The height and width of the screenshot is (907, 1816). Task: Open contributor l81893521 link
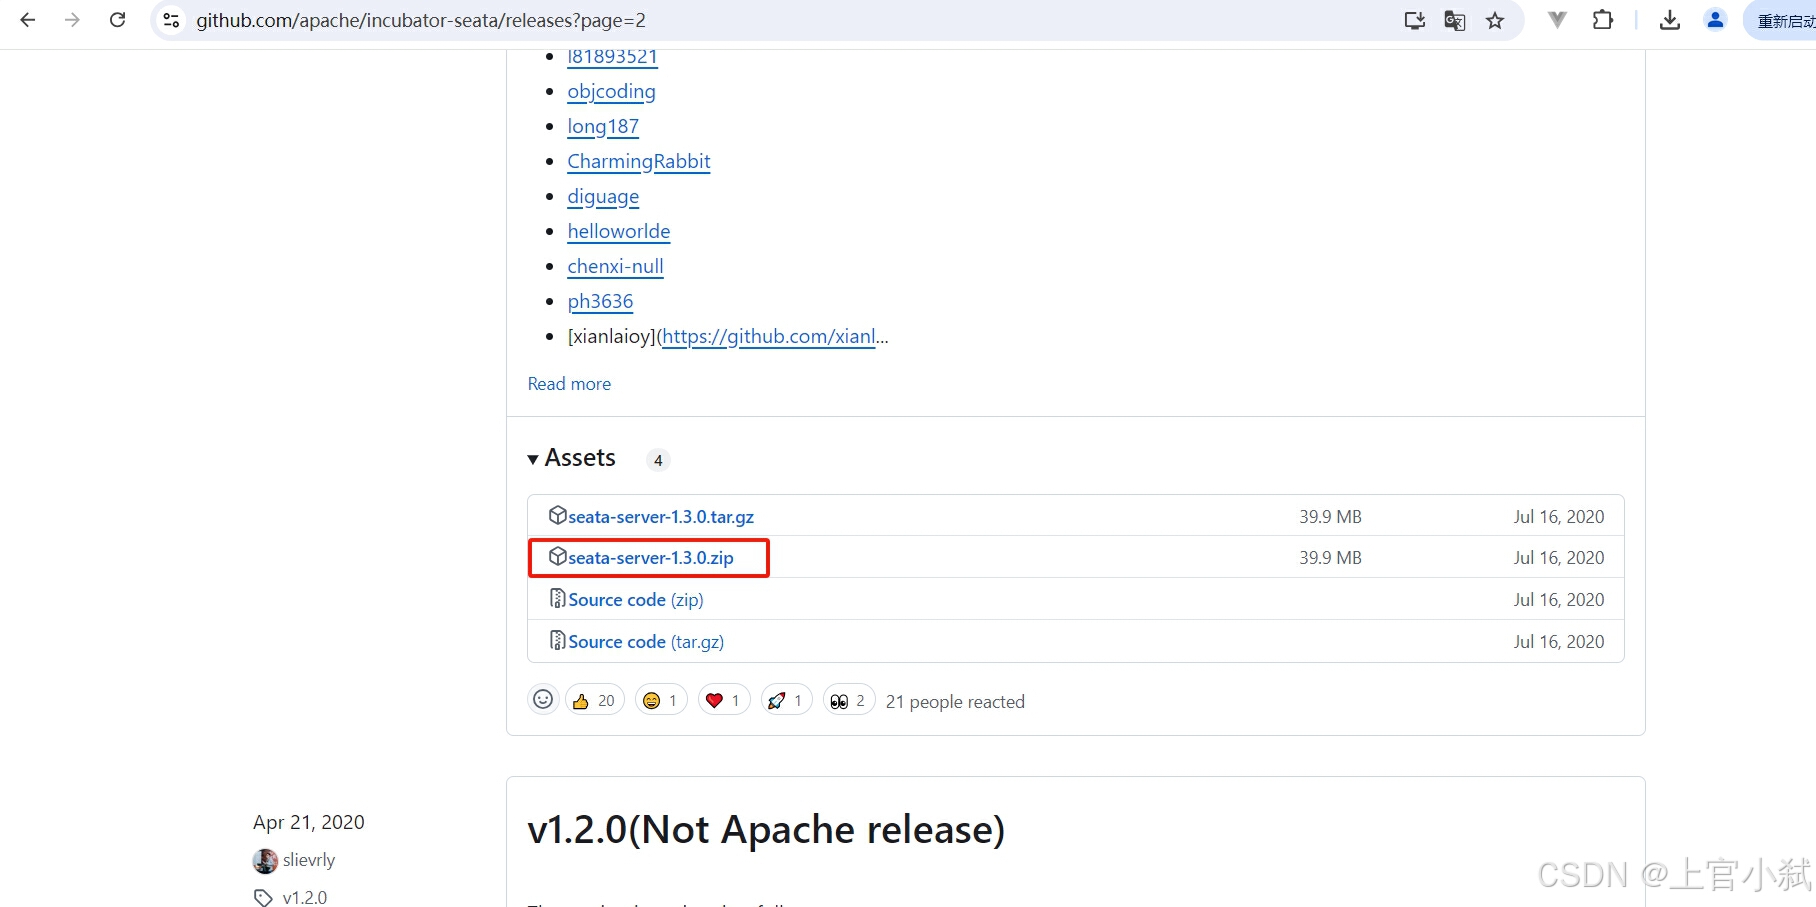(612, 57)
